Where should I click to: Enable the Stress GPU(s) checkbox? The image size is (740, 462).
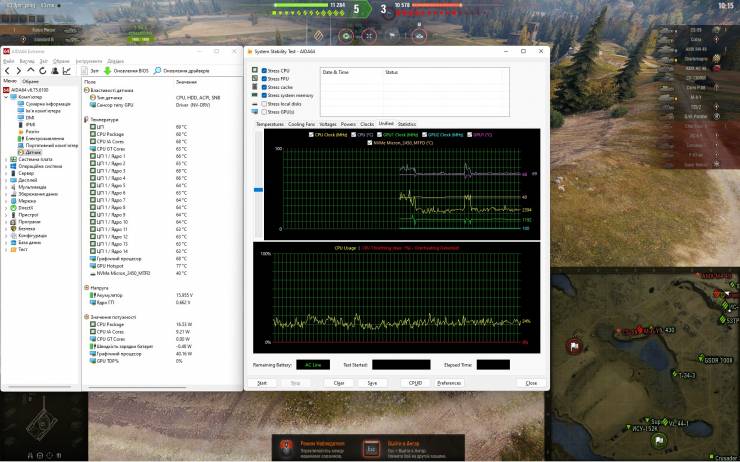(x=264, y=112)
